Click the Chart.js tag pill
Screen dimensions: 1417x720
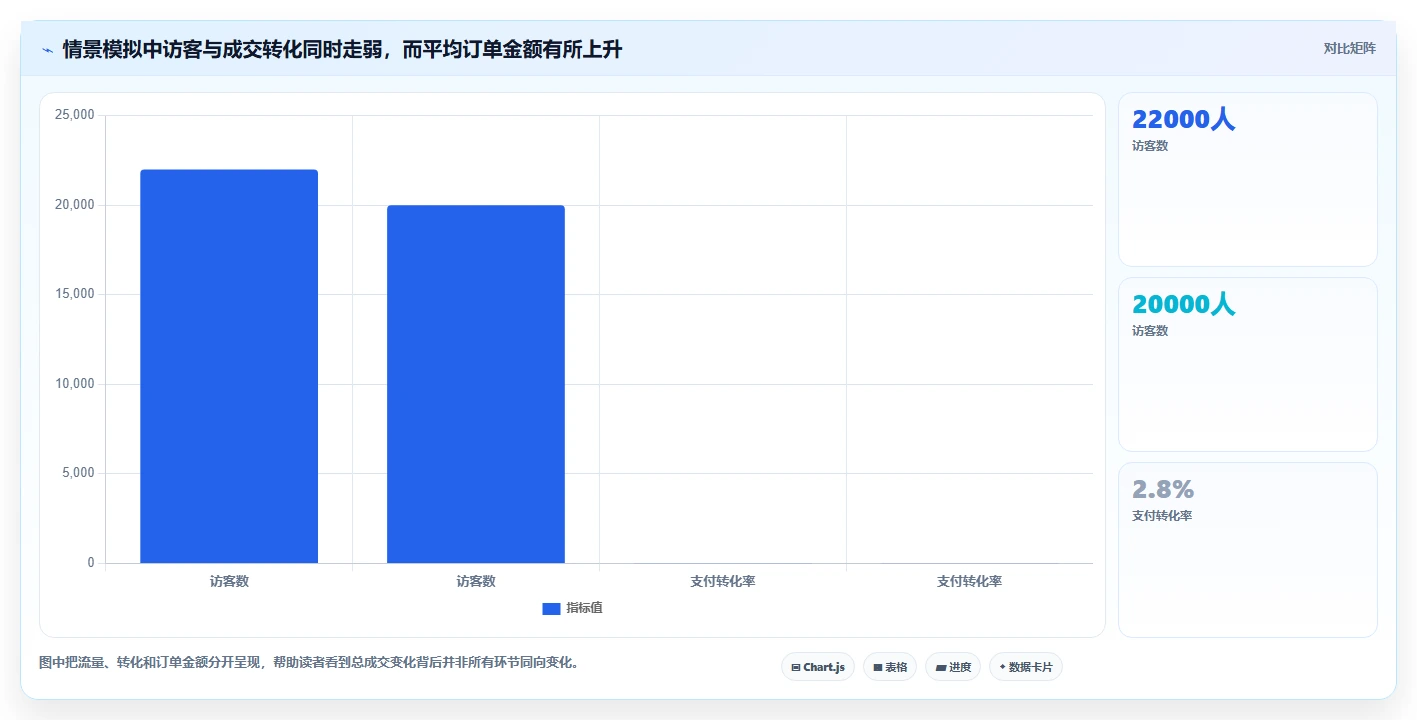[817, 667]
